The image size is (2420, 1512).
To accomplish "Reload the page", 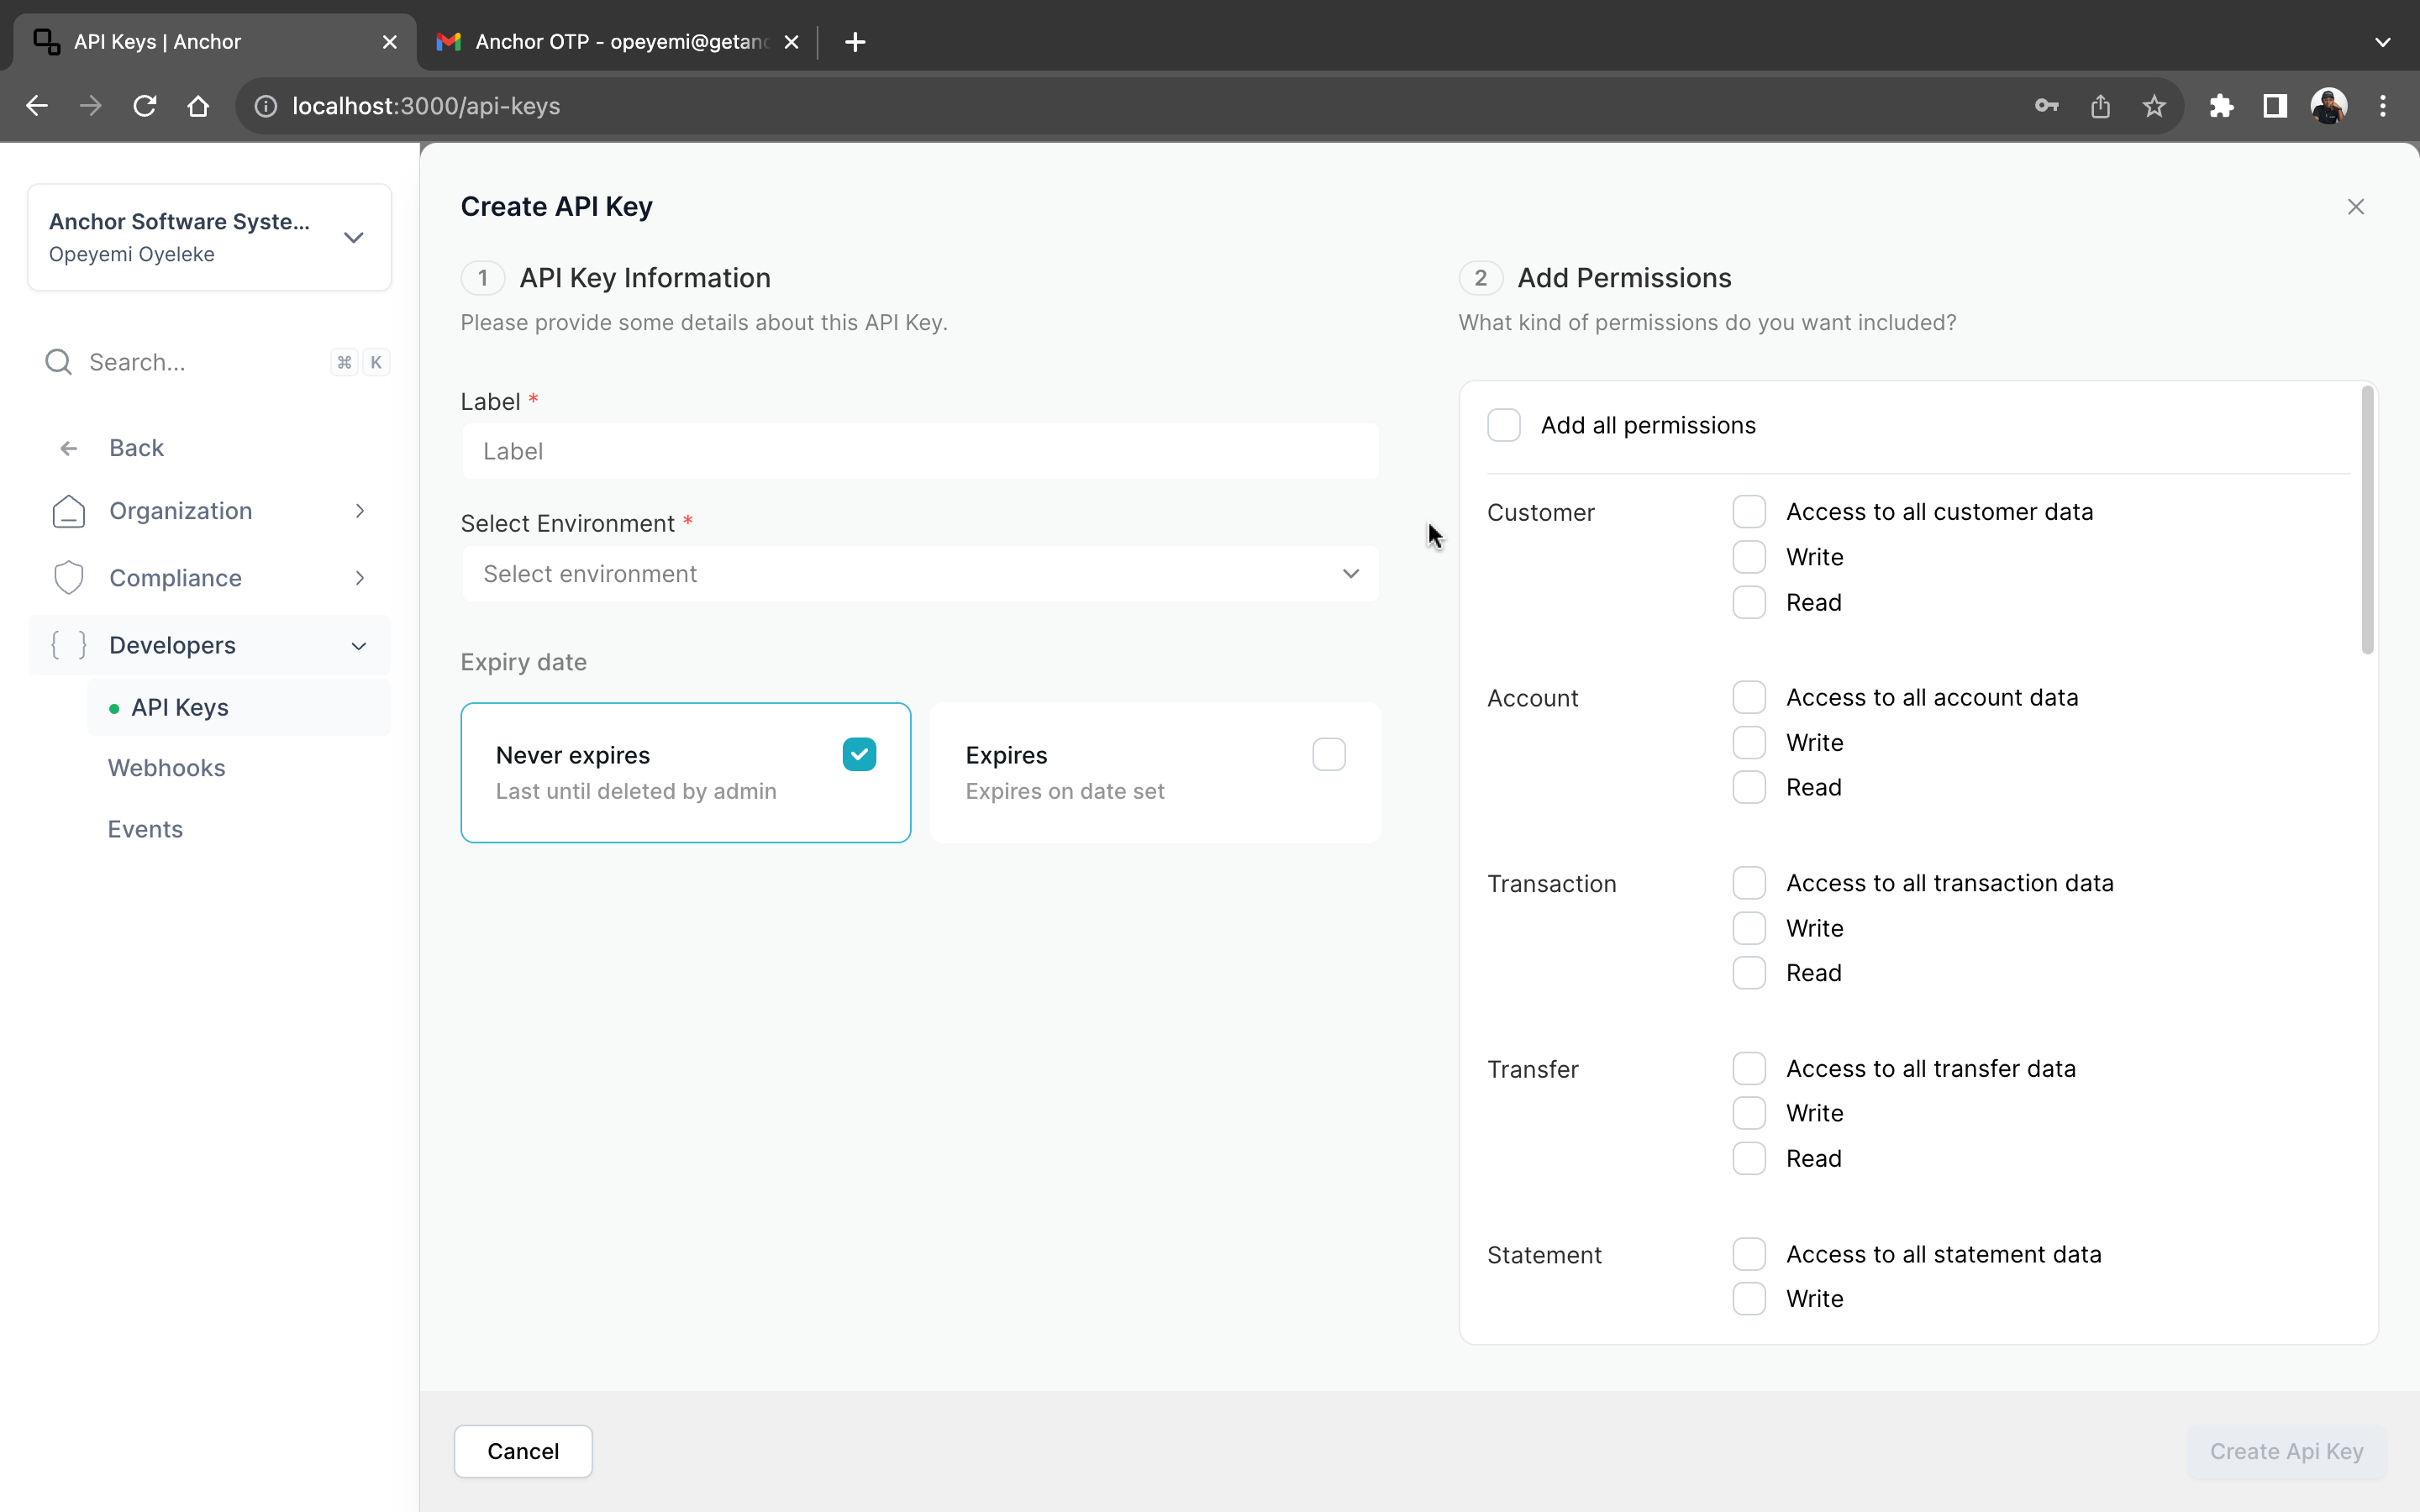I will pos(145,106).
